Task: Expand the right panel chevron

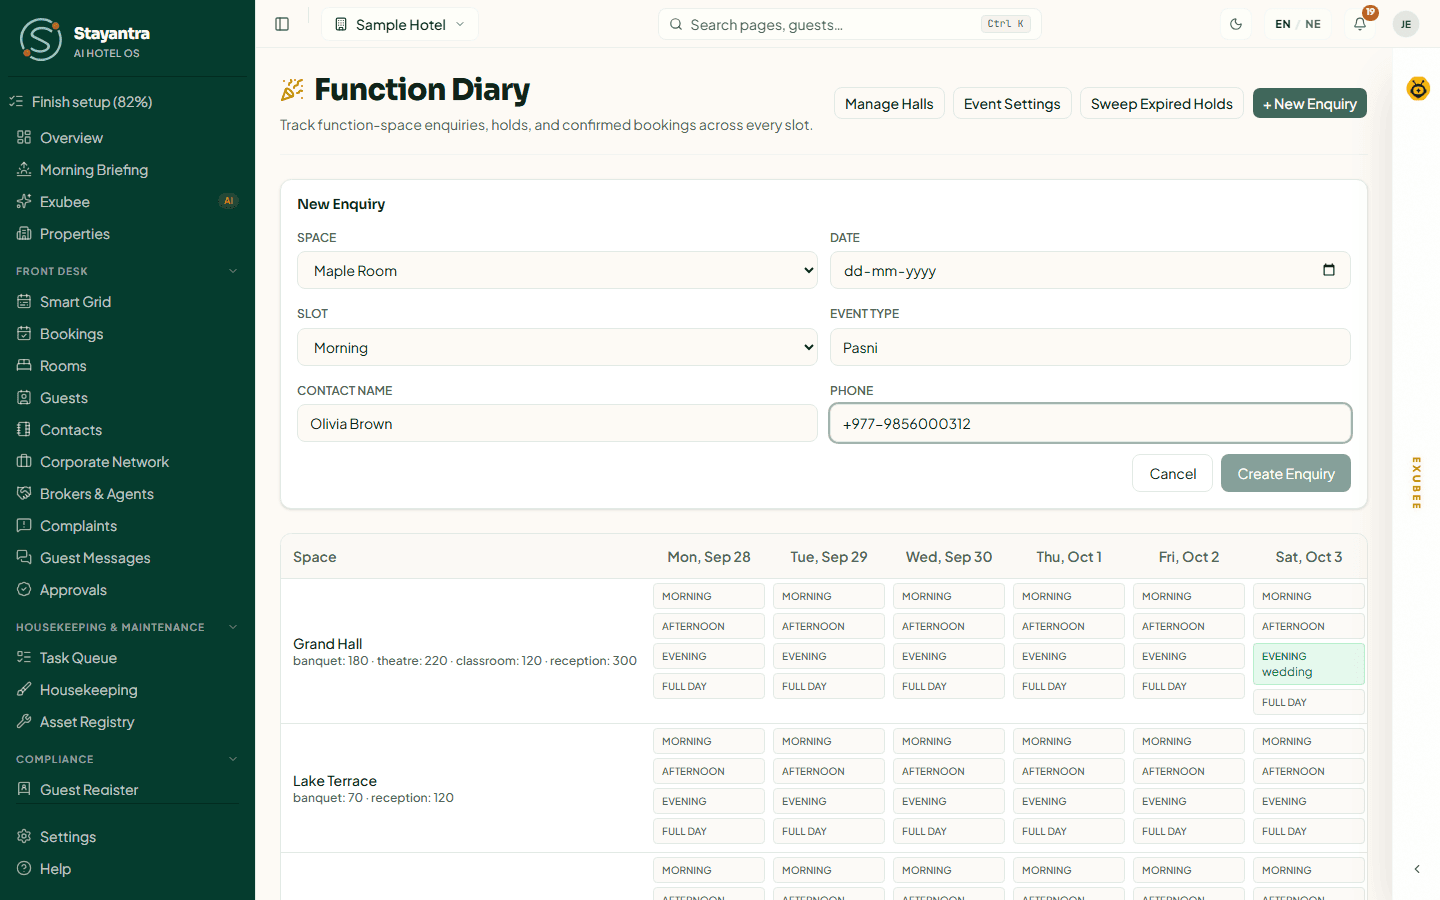Action: tap(1417, 869)
